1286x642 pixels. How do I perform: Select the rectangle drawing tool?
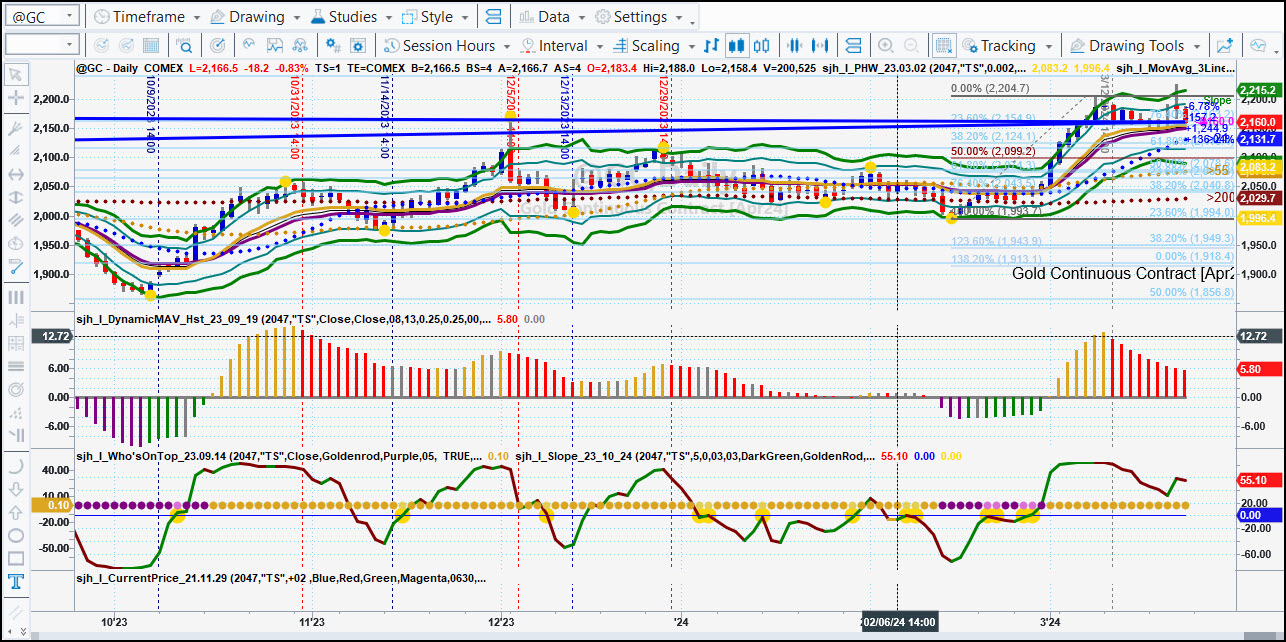(16, 559)
